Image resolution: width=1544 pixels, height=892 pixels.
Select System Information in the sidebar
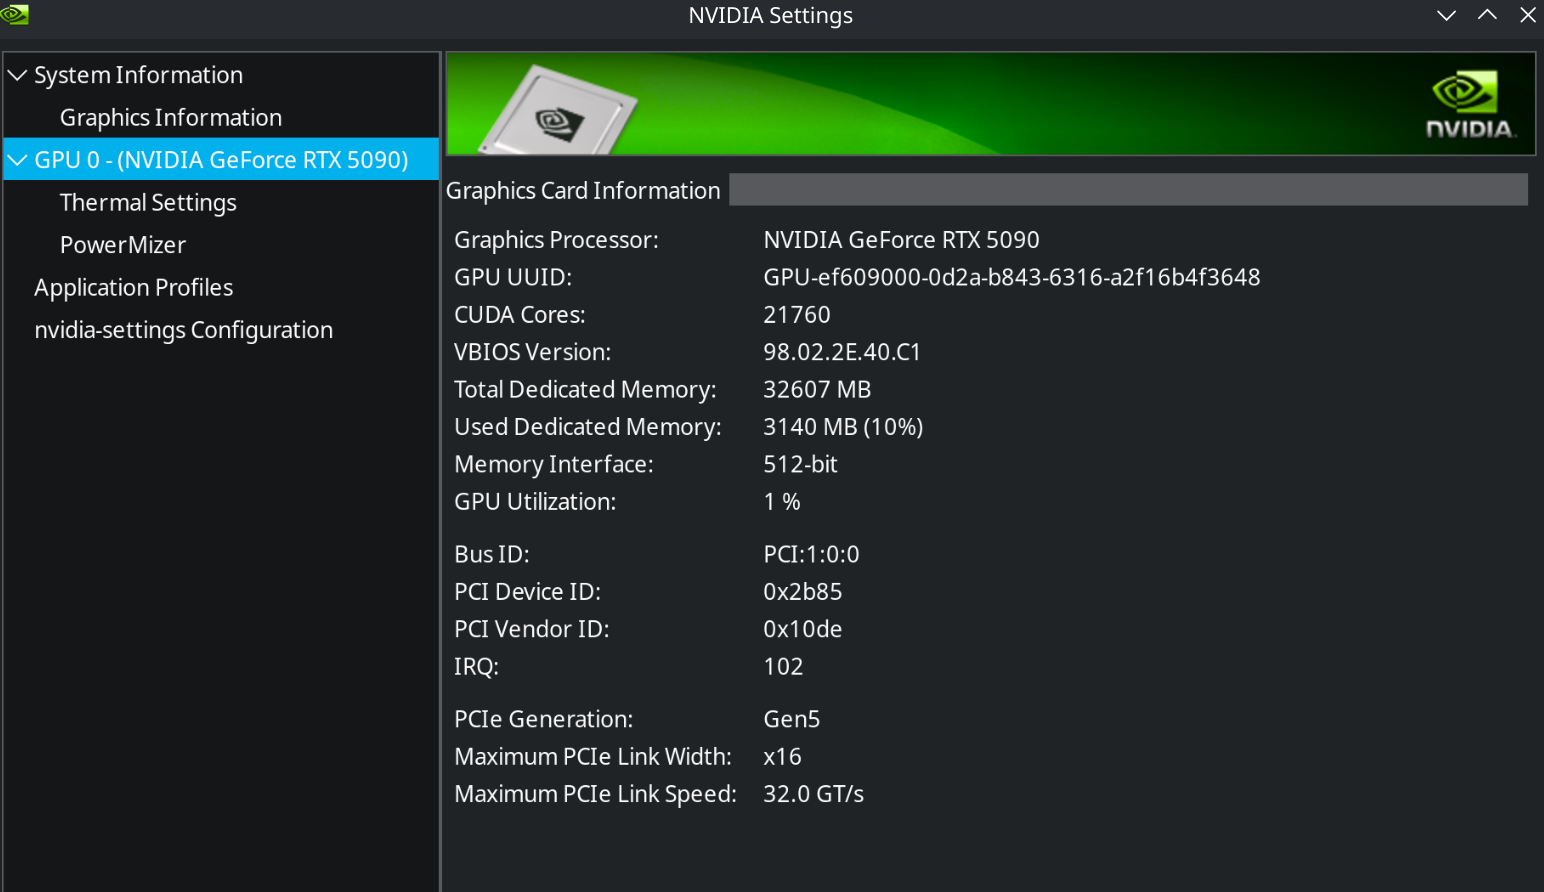point(138,75)
